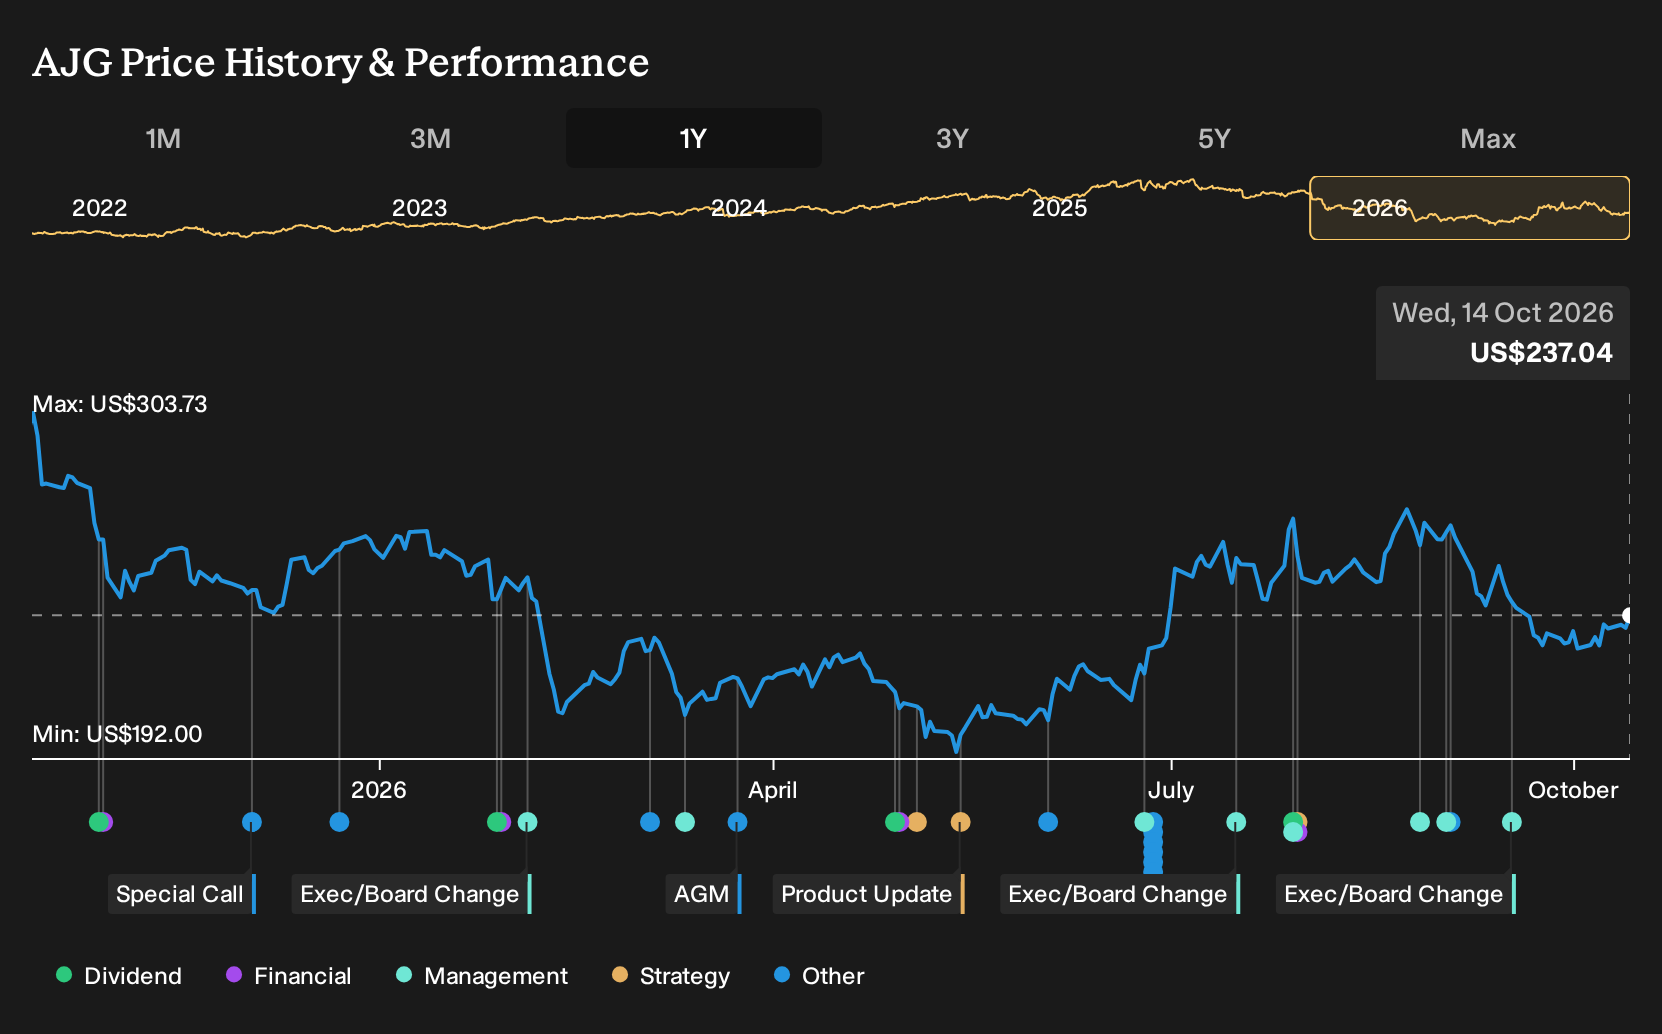The width and height of the screenshot is (1662, 1034).
Task: Select the 3Y time range tab
Action: (x=952, y=138)
